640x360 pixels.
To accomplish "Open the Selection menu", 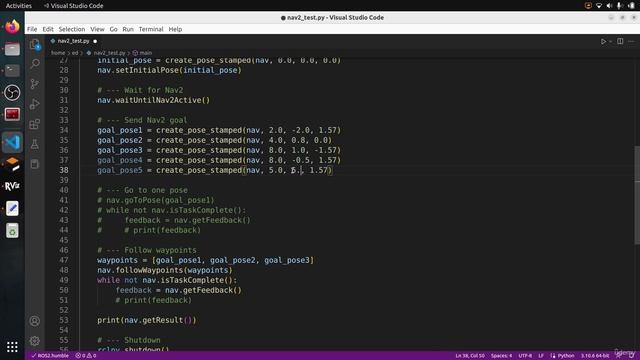I will 72,29.
